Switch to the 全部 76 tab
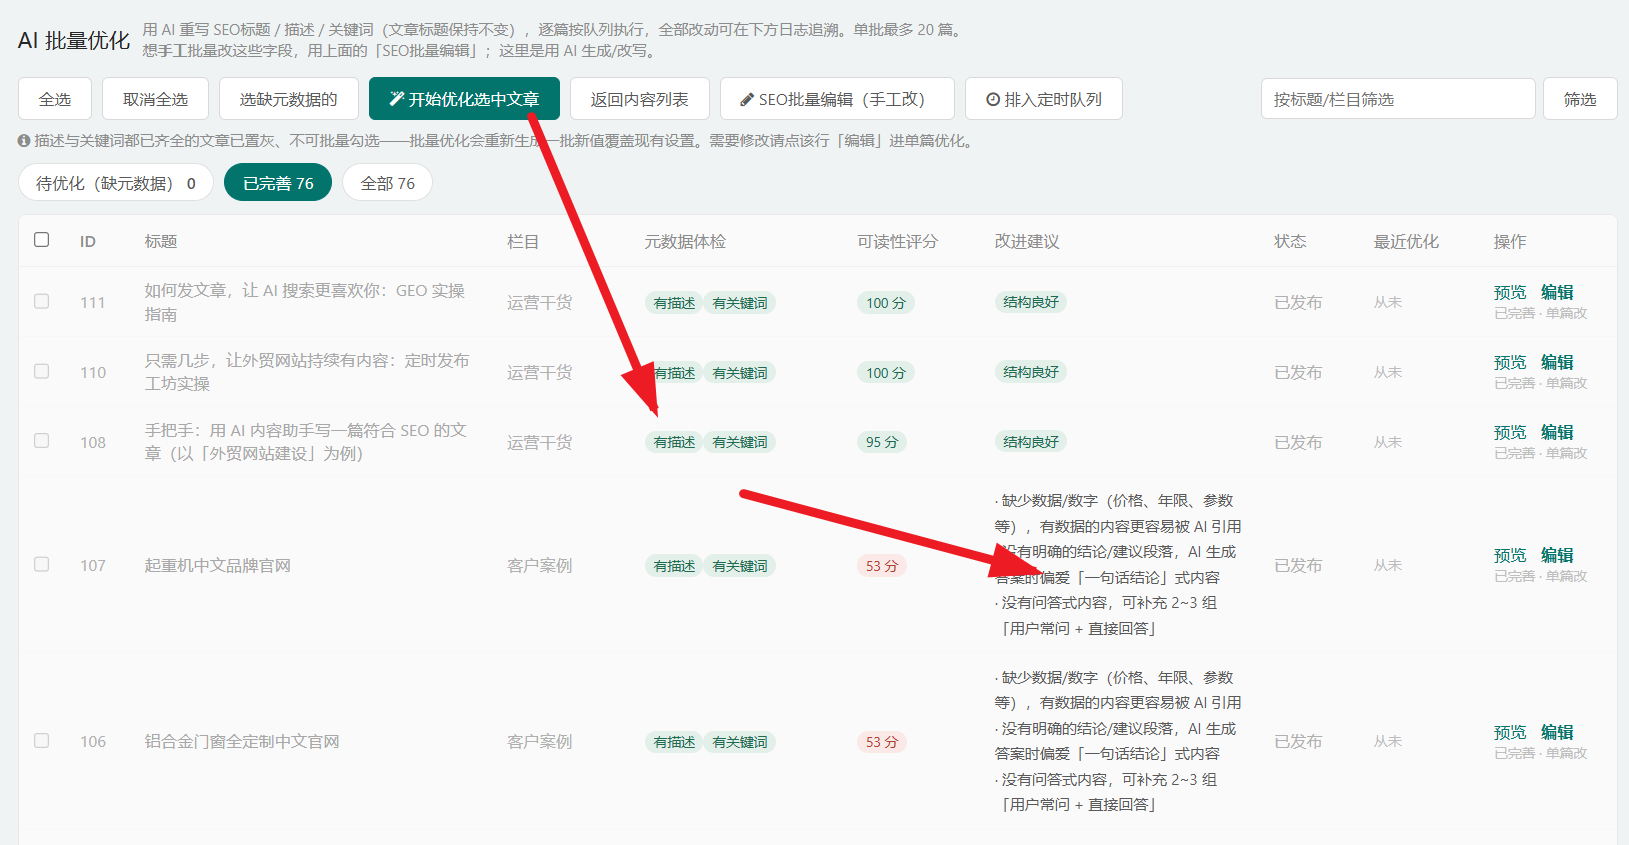Viewport: 1629px width, 845px height. coord(388,183)
